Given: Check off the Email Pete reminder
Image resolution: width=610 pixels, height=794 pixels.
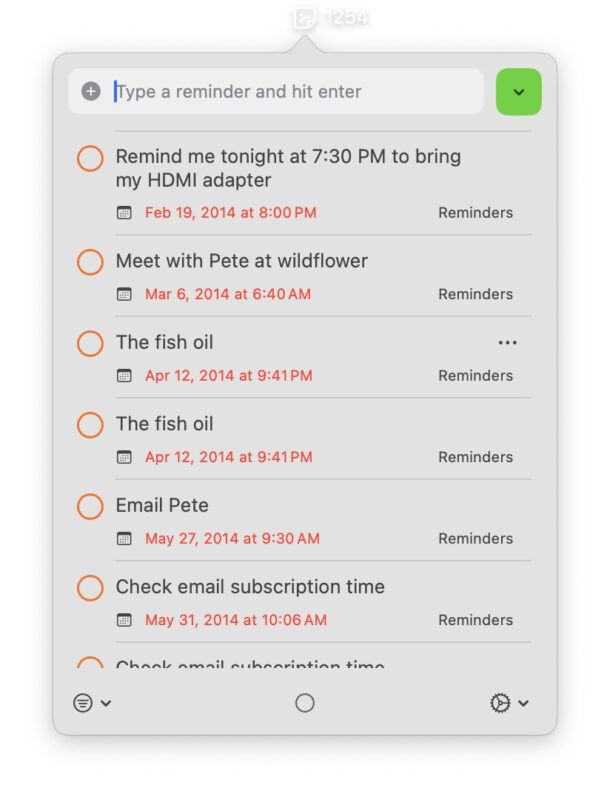Looking at the screenshot, I should point(90,506).
